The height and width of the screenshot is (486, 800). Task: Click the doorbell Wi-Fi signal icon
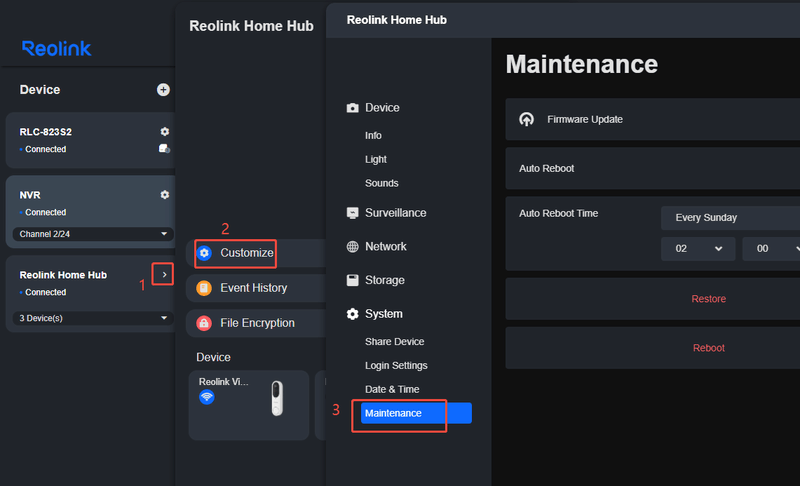207,397
